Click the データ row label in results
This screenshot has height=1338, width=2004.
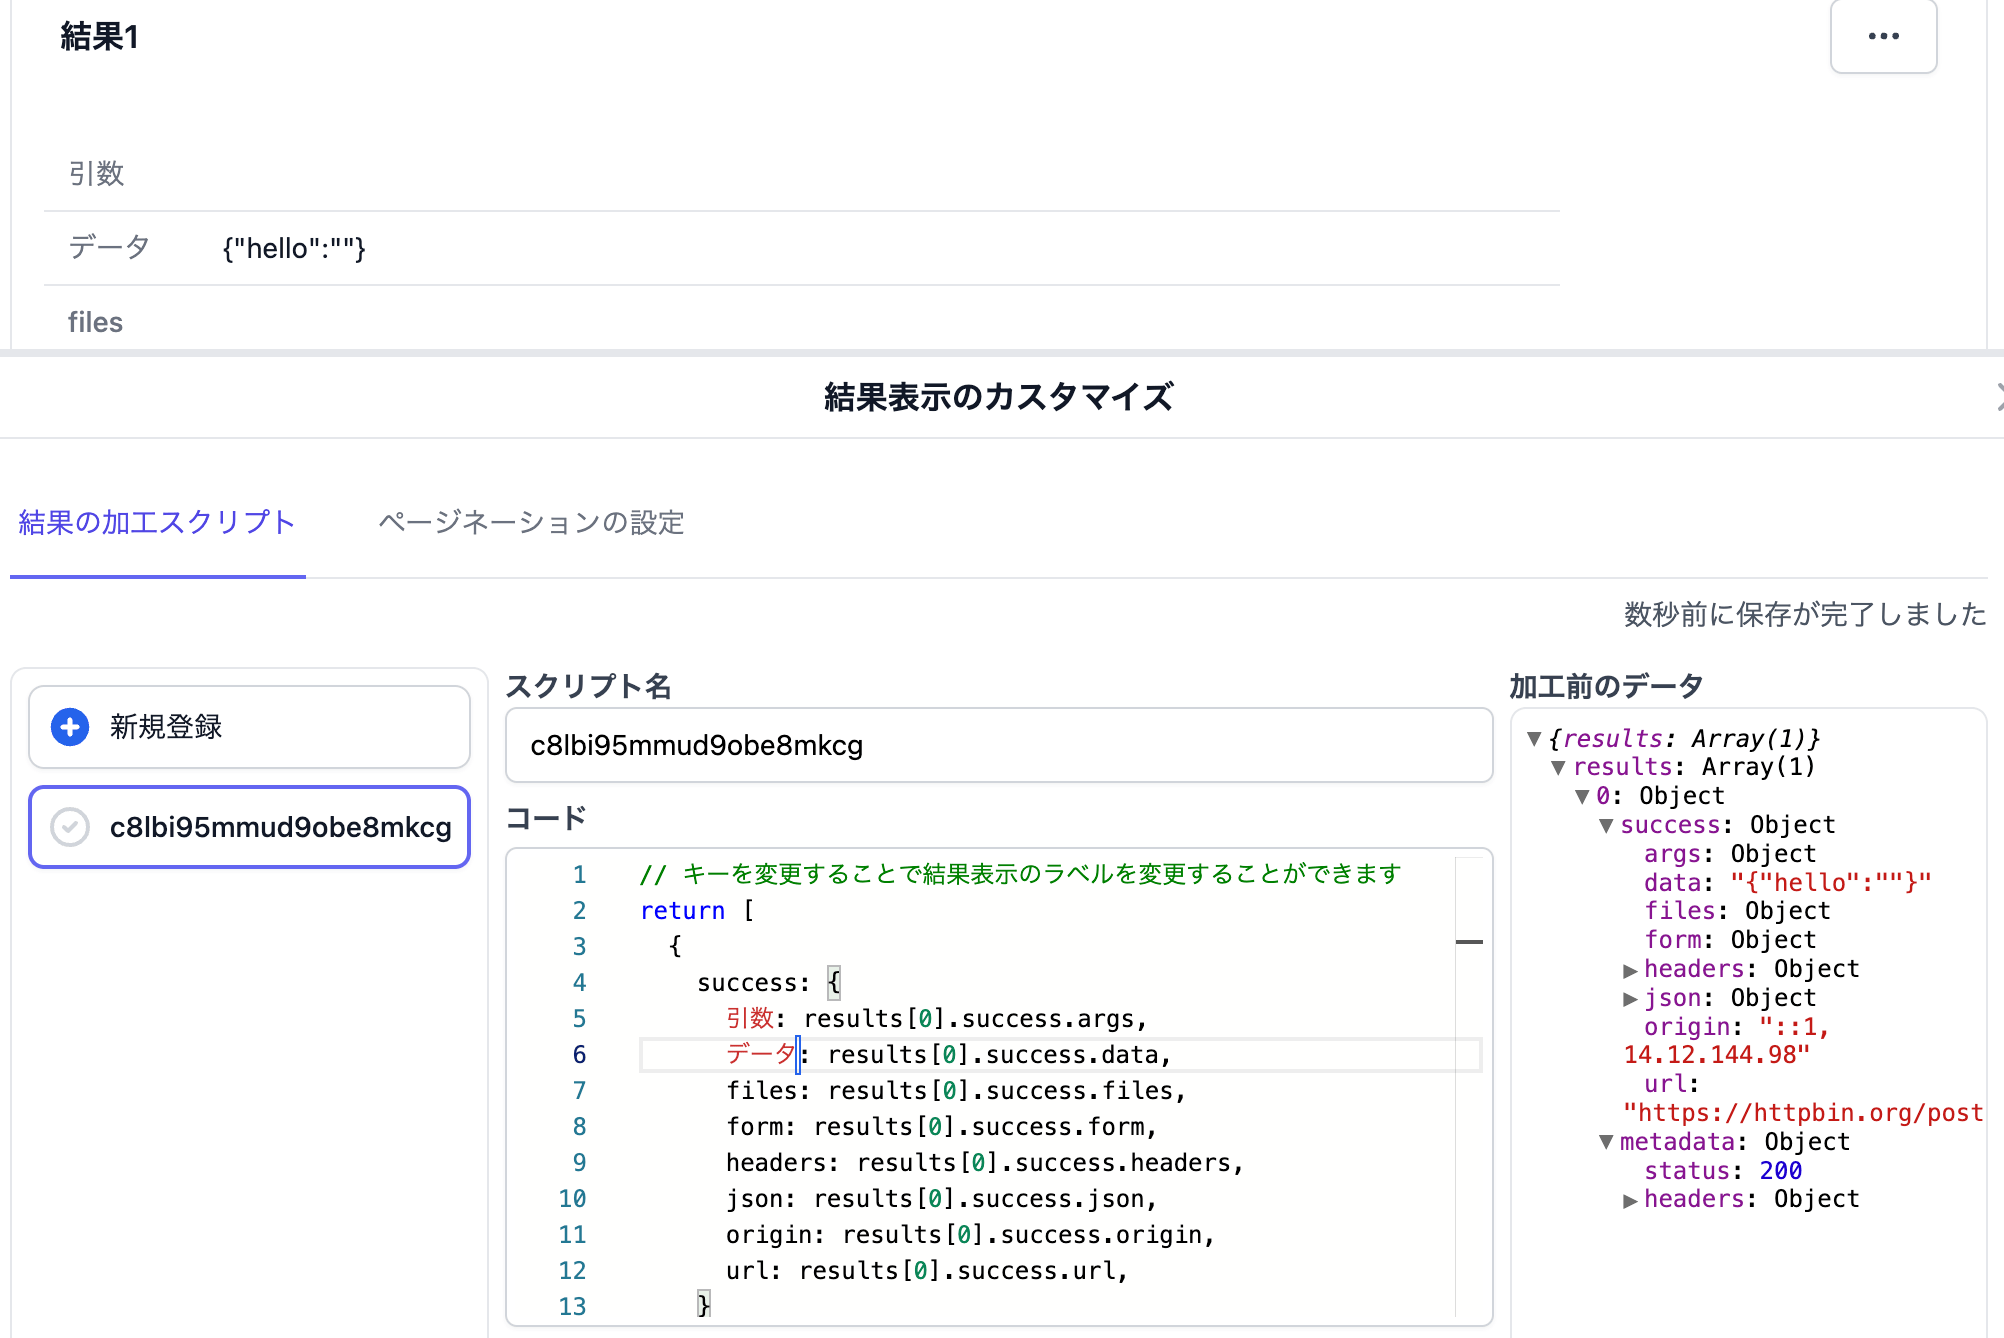coord(109,248)
